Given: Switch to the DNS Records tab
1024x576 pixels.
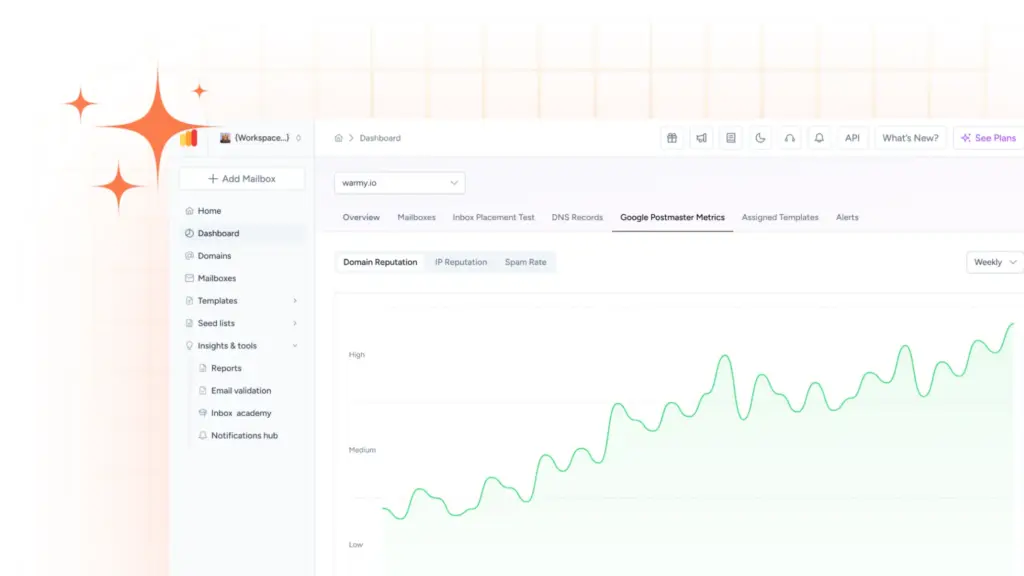Looking at the screenshot, I should (577, 217).
